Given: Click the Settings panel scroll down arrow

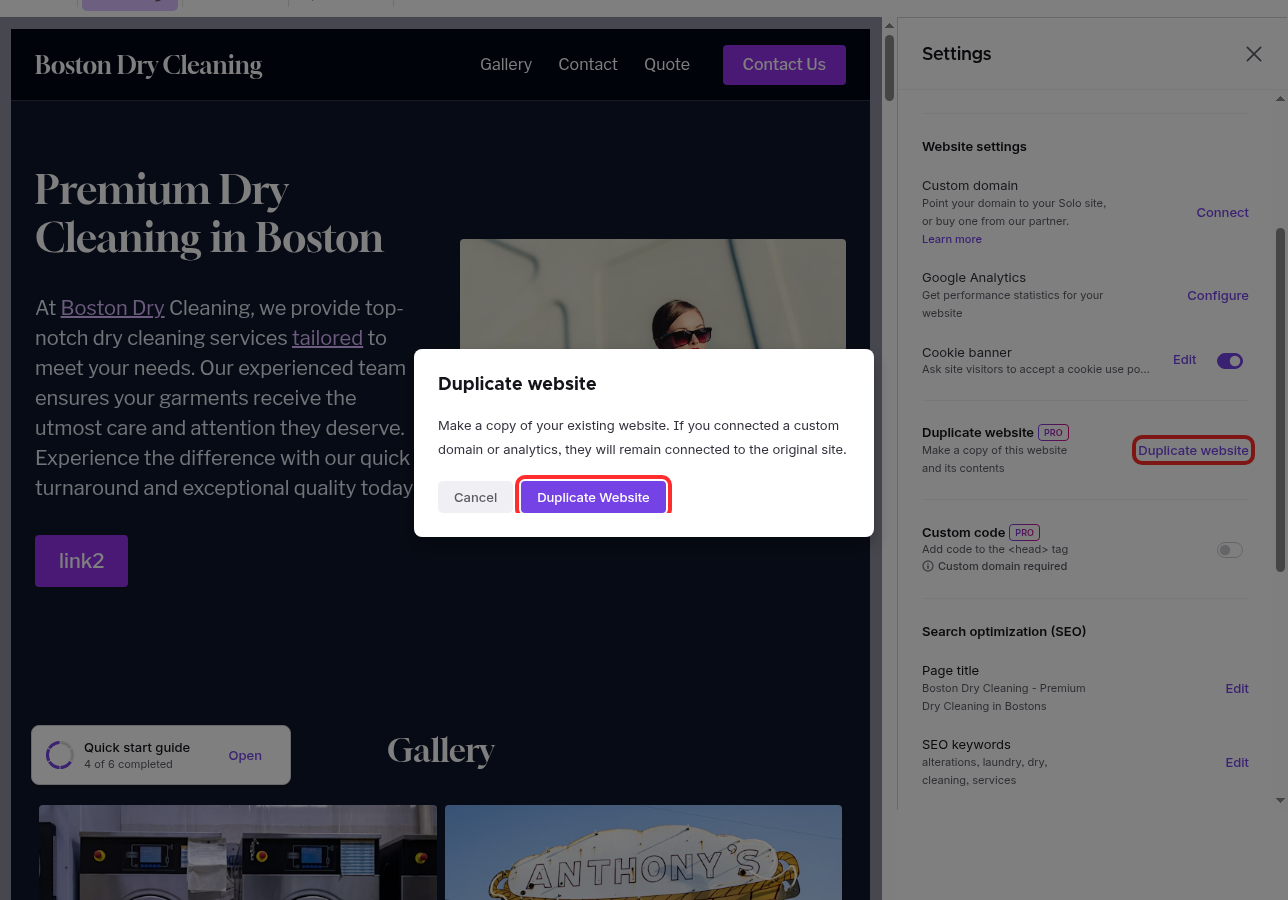Looking at the screenshot, I should click(x=1281, y=800).
